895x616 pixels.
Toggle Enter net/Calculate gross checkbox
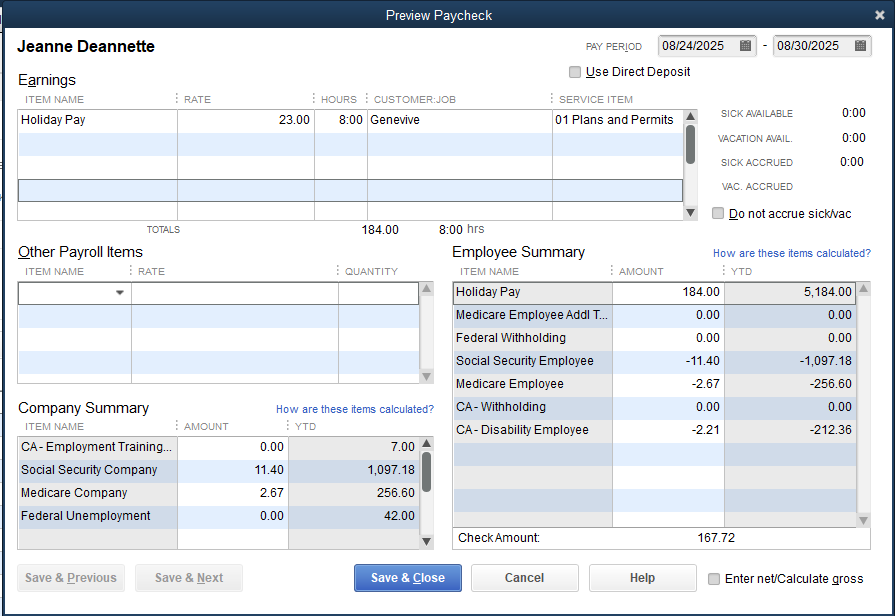click(713, 579)
